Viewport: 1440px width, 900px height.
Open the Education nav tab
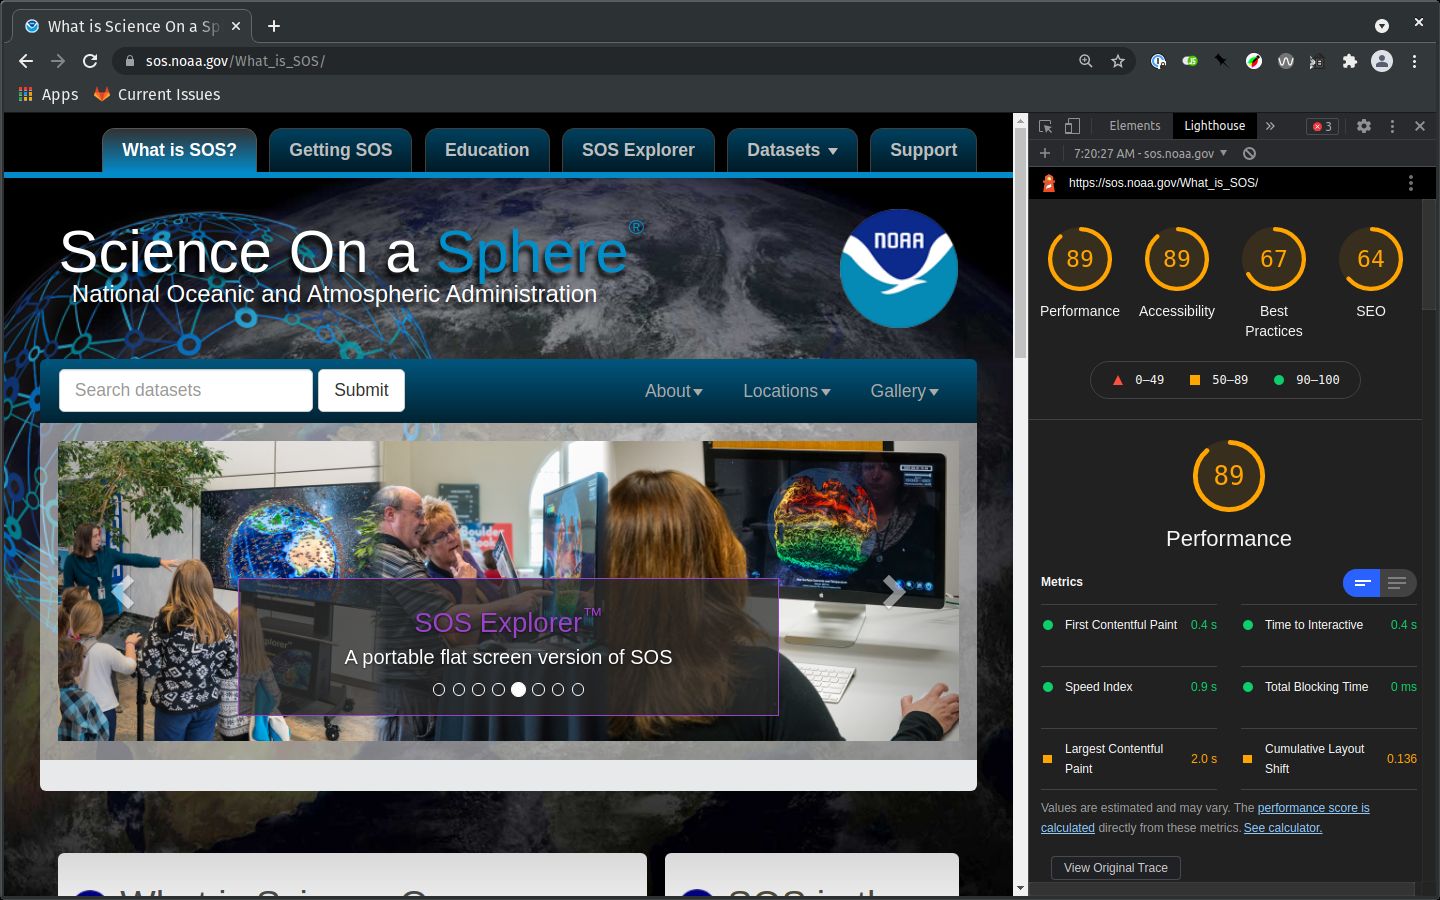[x=487, y=150]
